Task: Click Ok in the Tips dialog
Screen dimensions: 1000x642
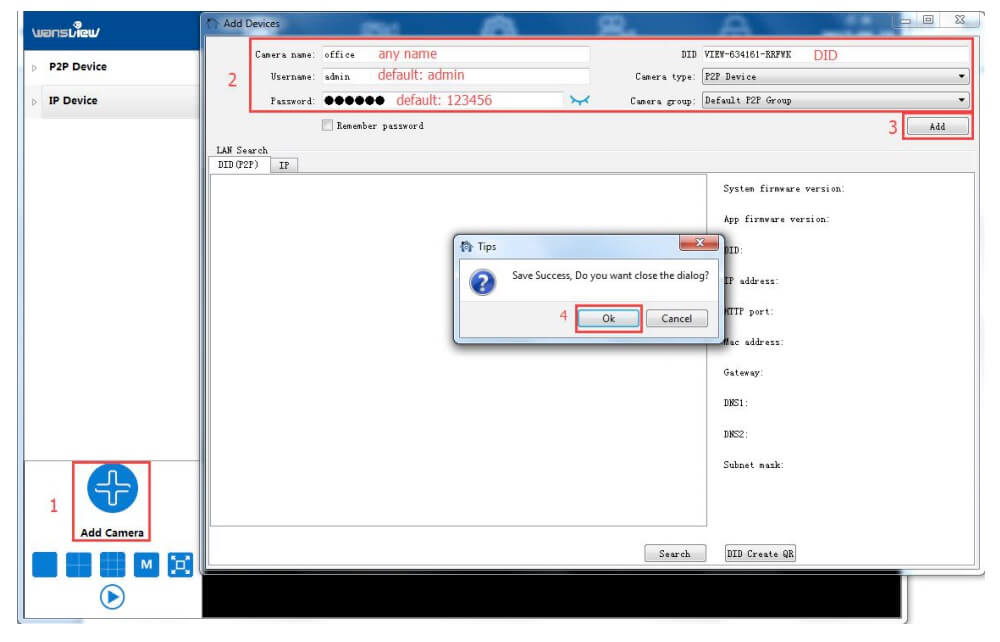Action: pyautogui.click(x=608, y=318)
